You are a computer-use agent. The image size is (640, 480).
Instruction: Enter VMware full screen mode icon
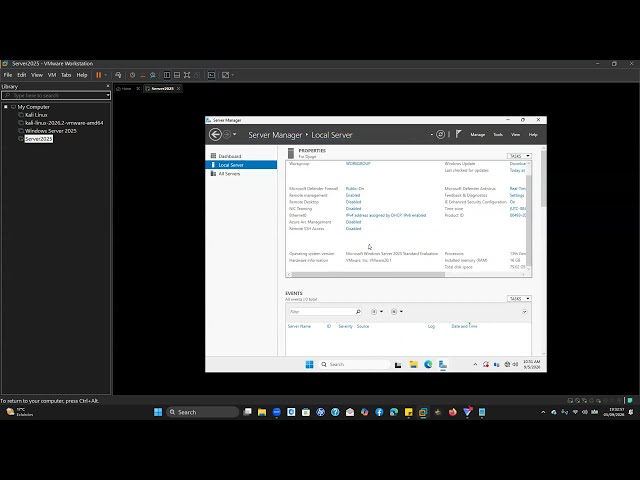[187, 75]
